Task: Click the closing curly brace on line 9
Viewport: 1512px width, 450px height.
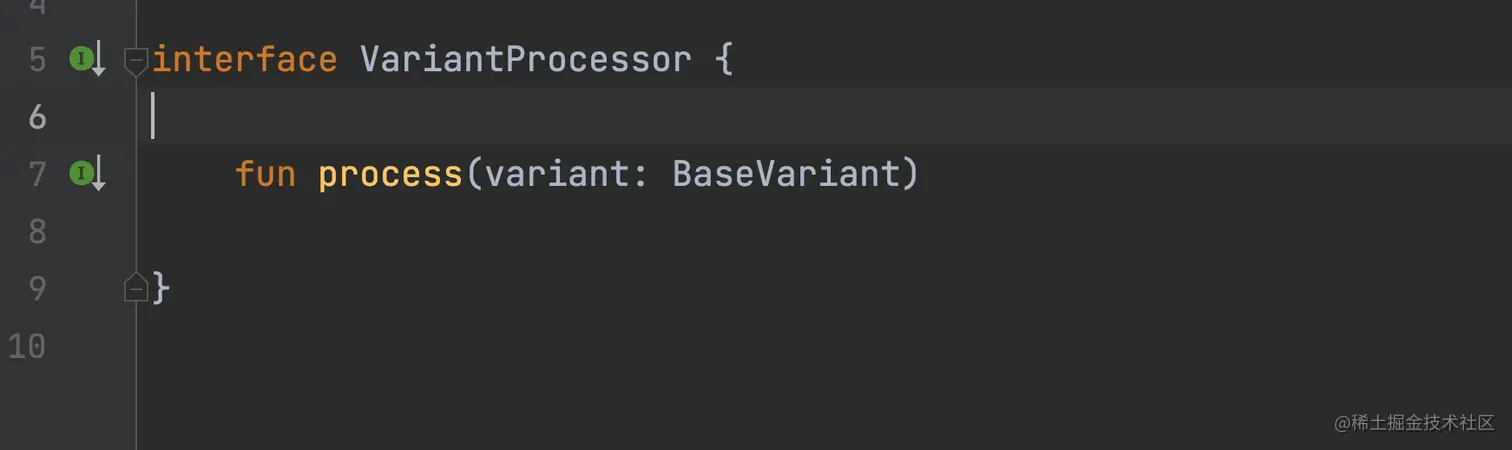Action: point(161,289)
